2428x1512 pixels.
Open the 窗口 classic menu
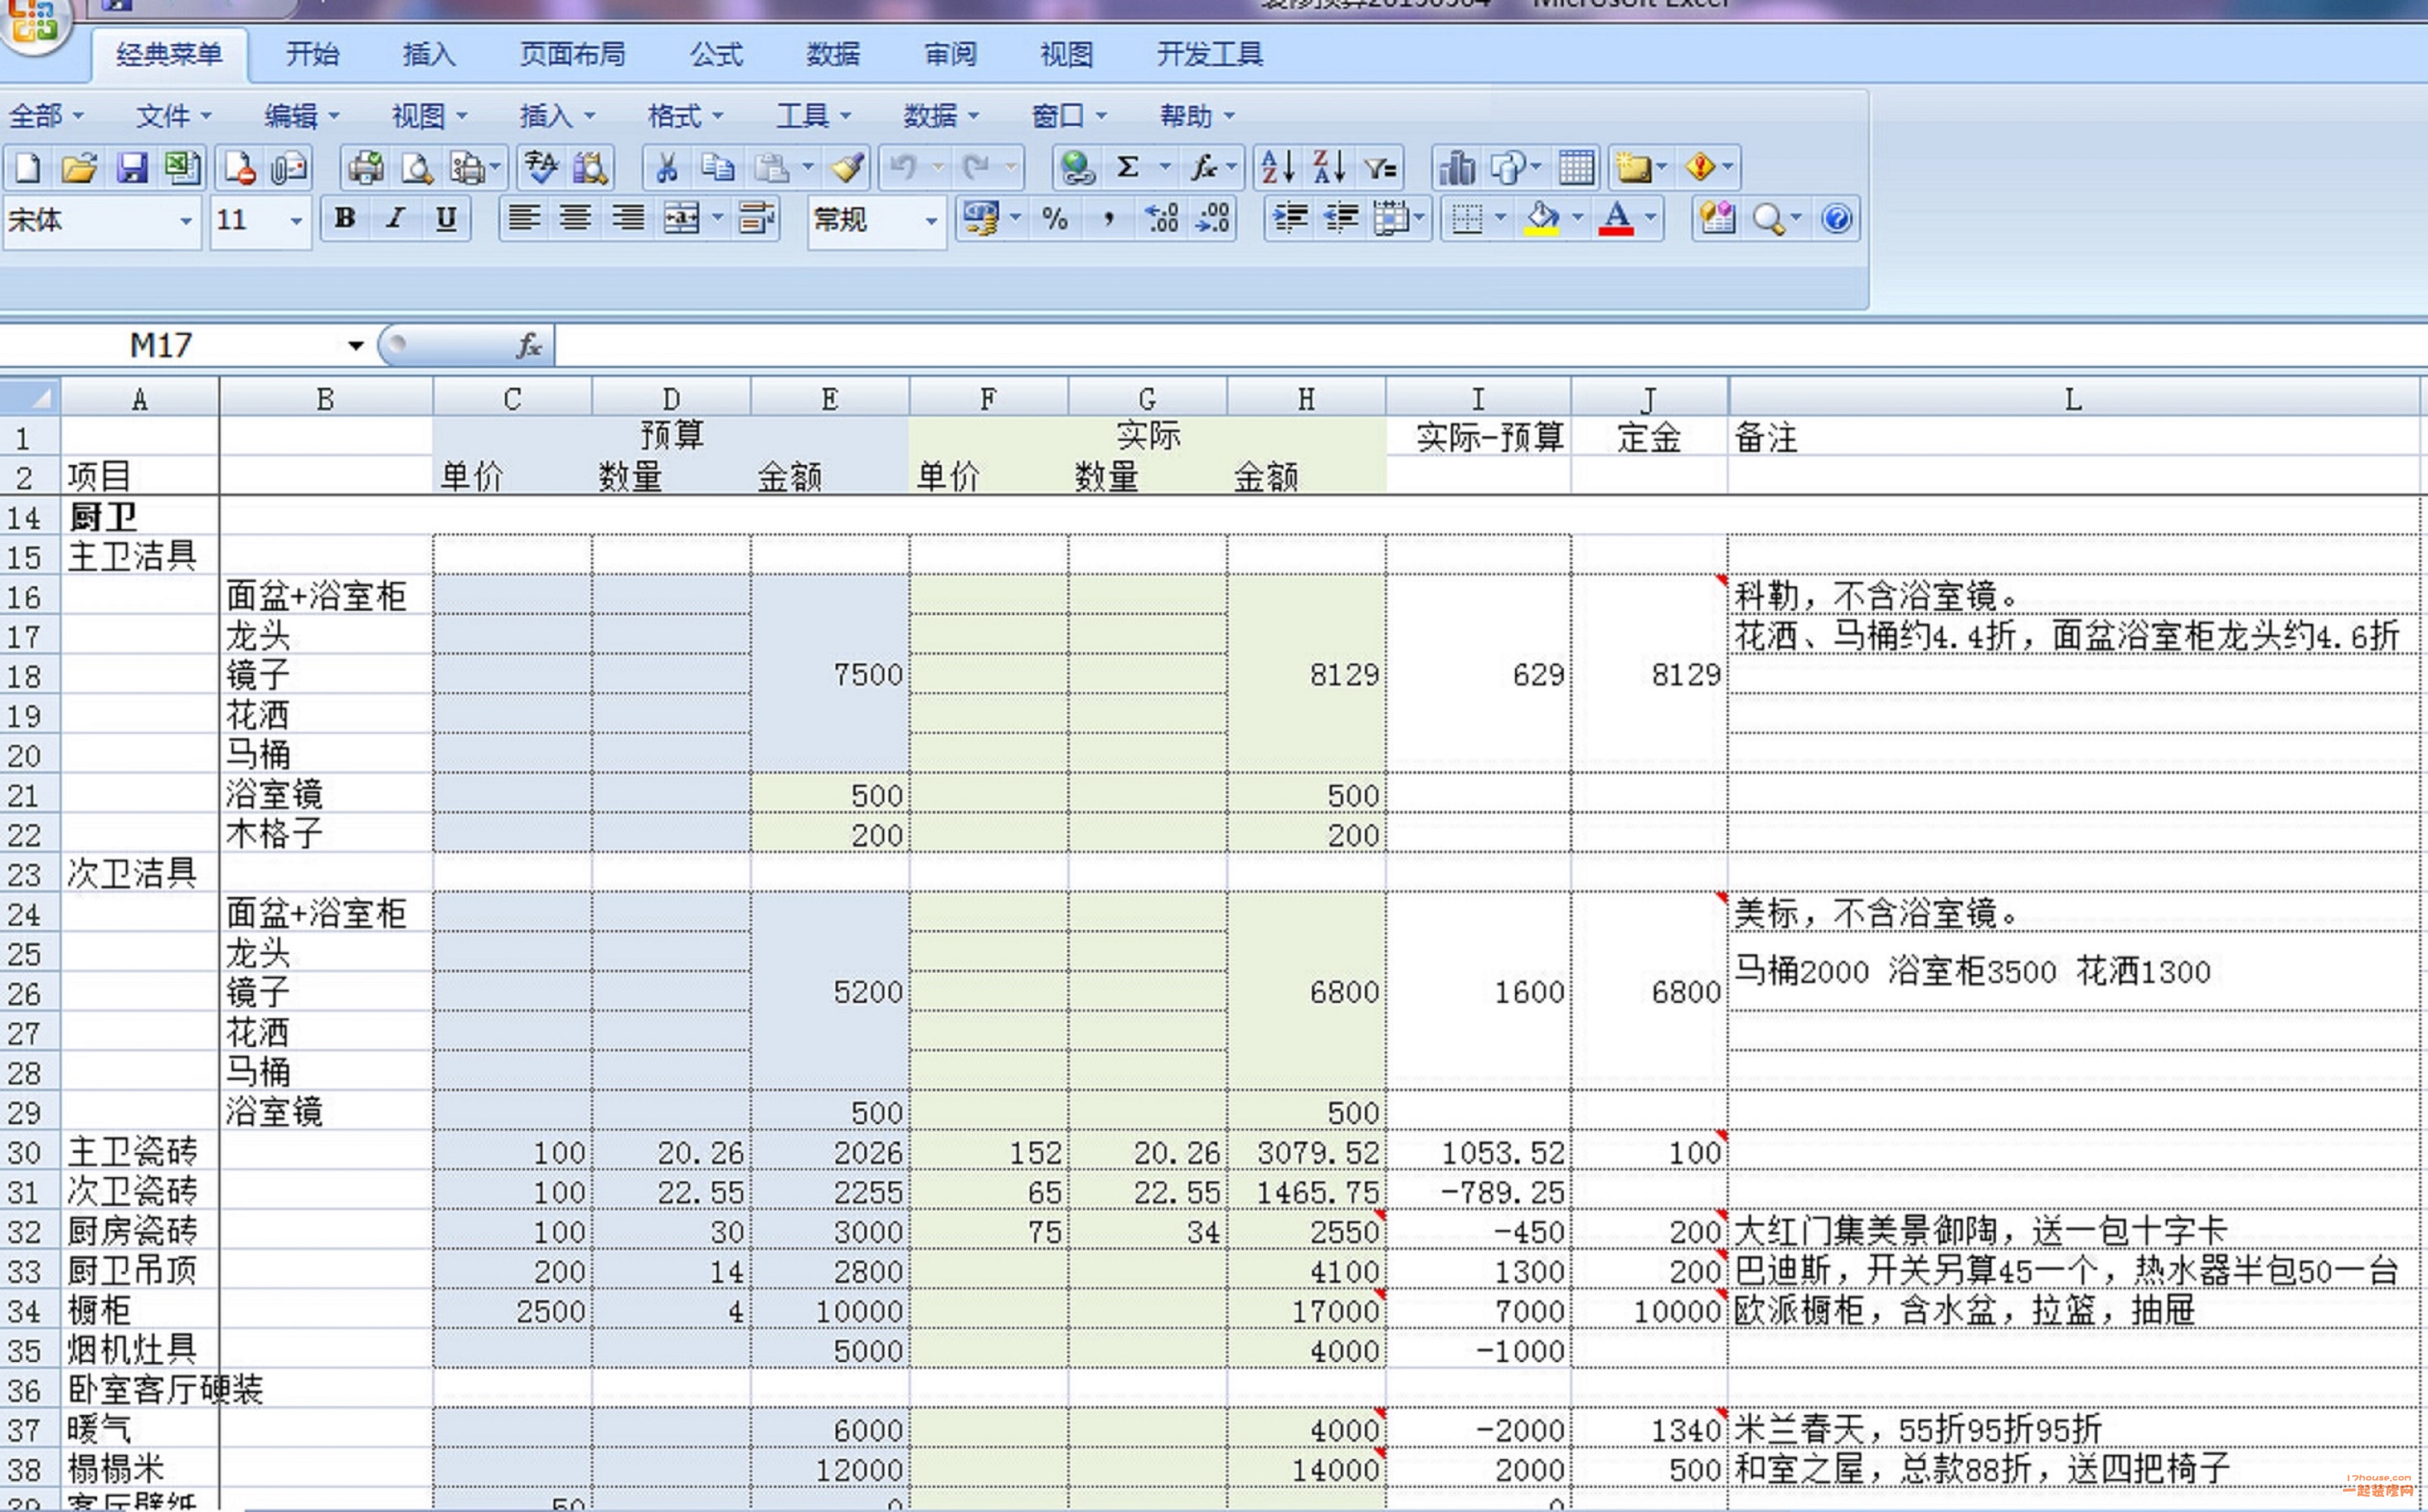pyautogui.click(x=1069, y=116)
